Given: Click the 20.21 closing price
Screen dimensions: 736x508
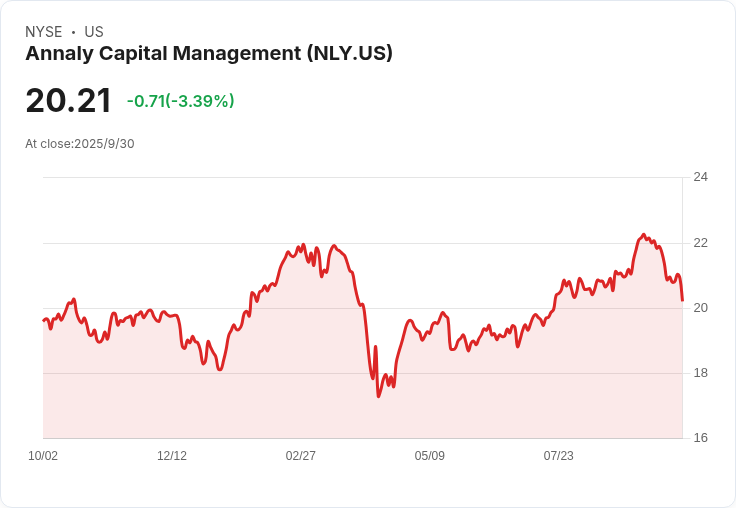Looking at the screenshot, I should pyautogui.click(x=68, y=101).
